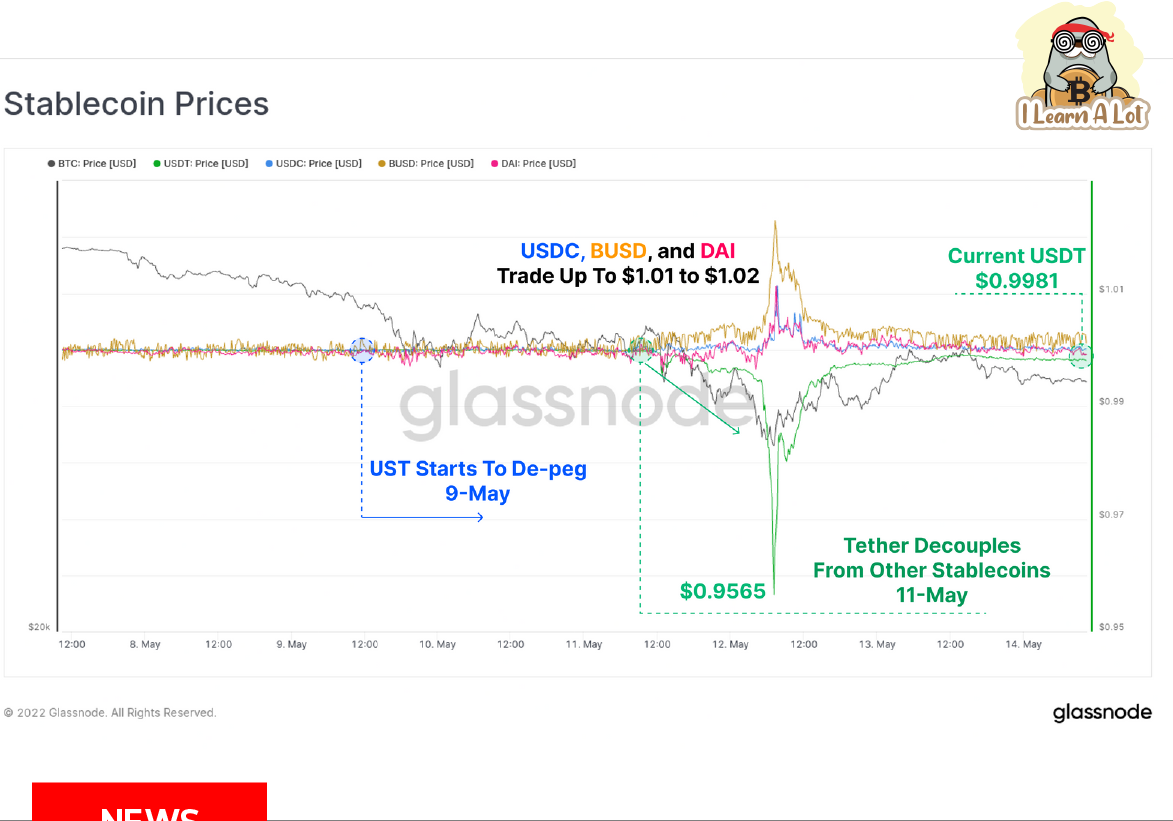Toggle the USDT: Price [USD] legend series
1173x821 pixels.
click(x=201, y=163)
